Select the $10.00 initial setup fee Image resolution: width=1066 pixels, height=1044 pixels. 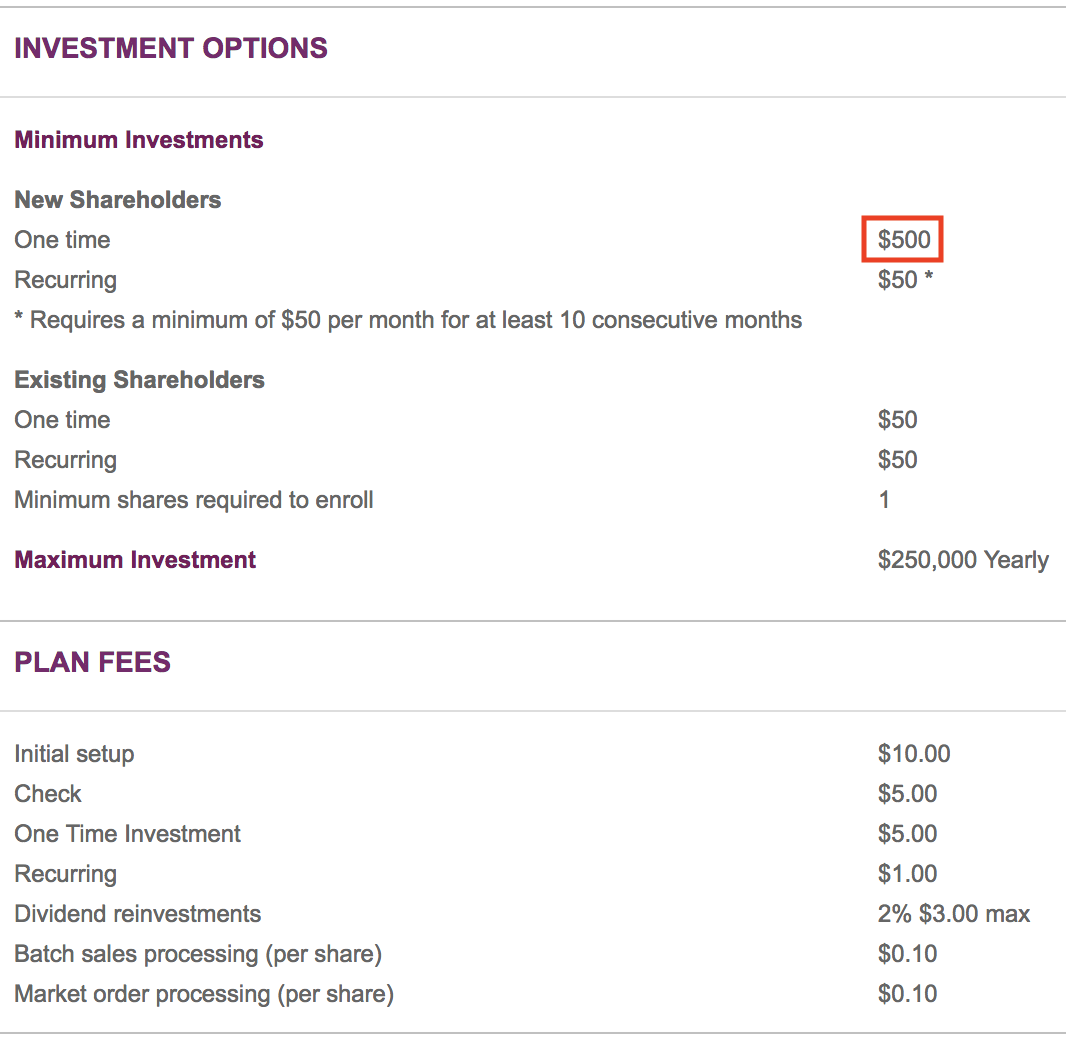[x=914, y=753]
